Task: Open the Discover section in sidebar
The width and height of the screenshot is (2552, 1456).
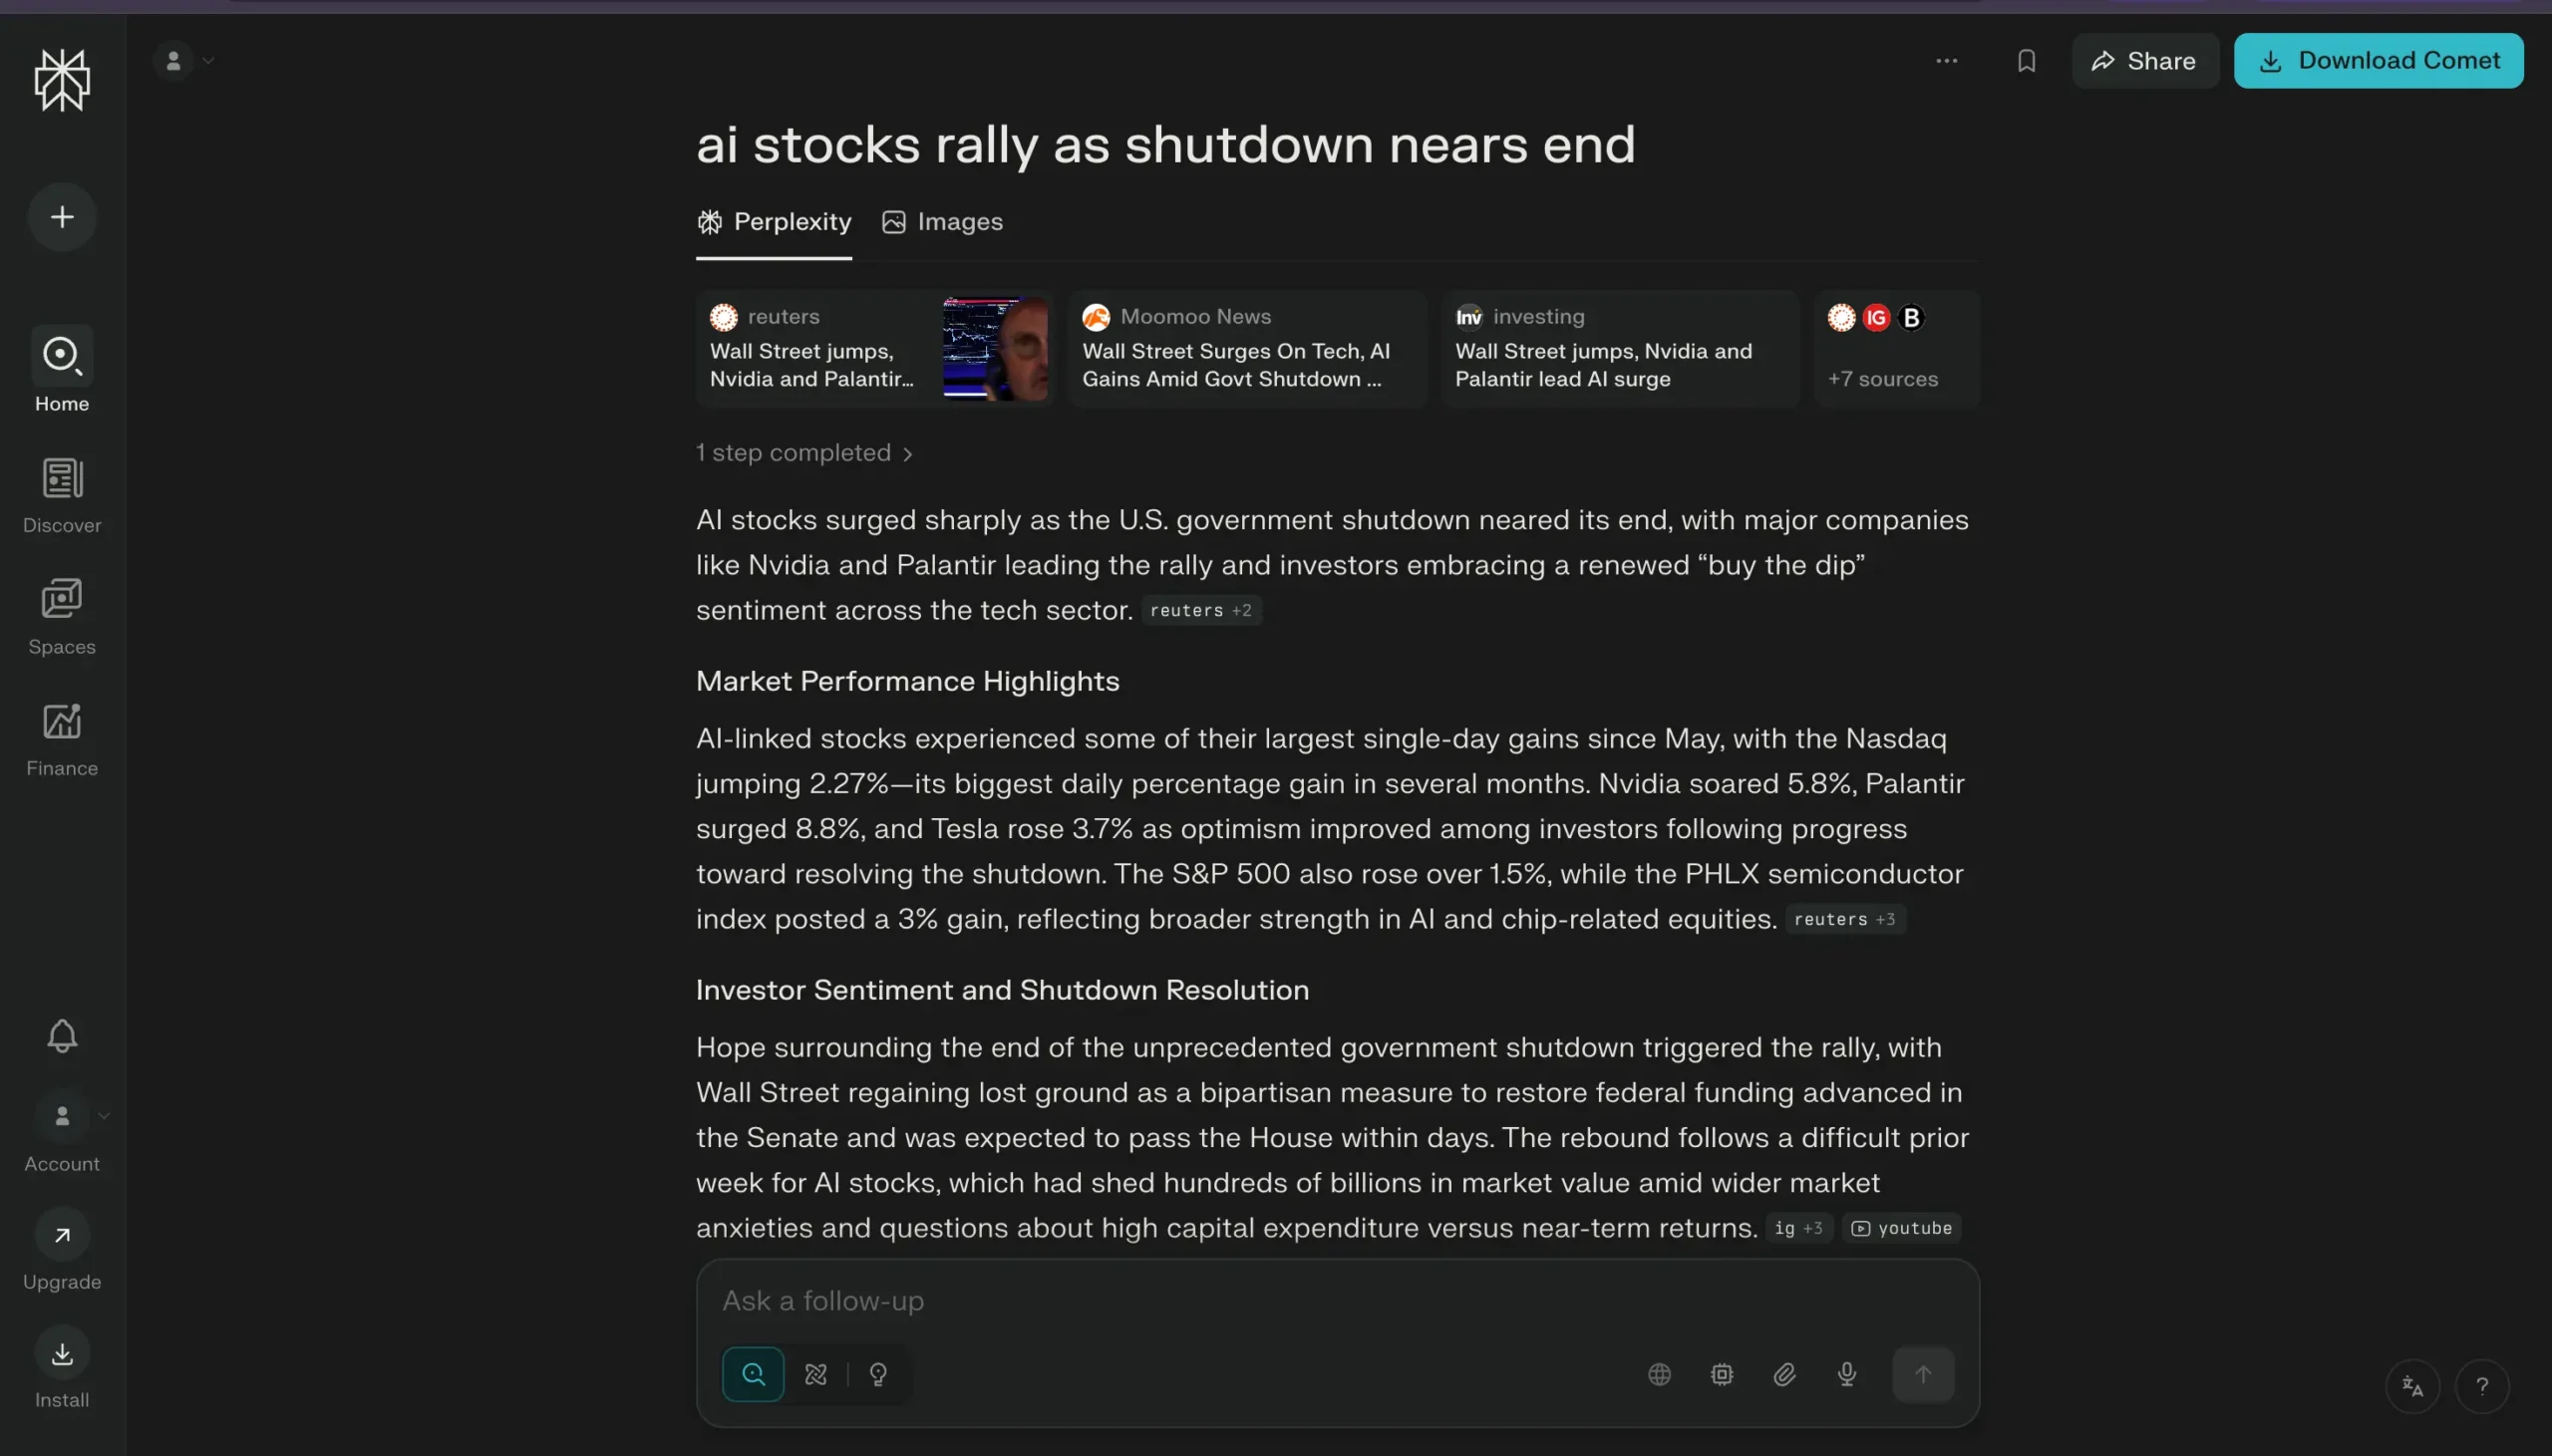Action: [62, 495]
